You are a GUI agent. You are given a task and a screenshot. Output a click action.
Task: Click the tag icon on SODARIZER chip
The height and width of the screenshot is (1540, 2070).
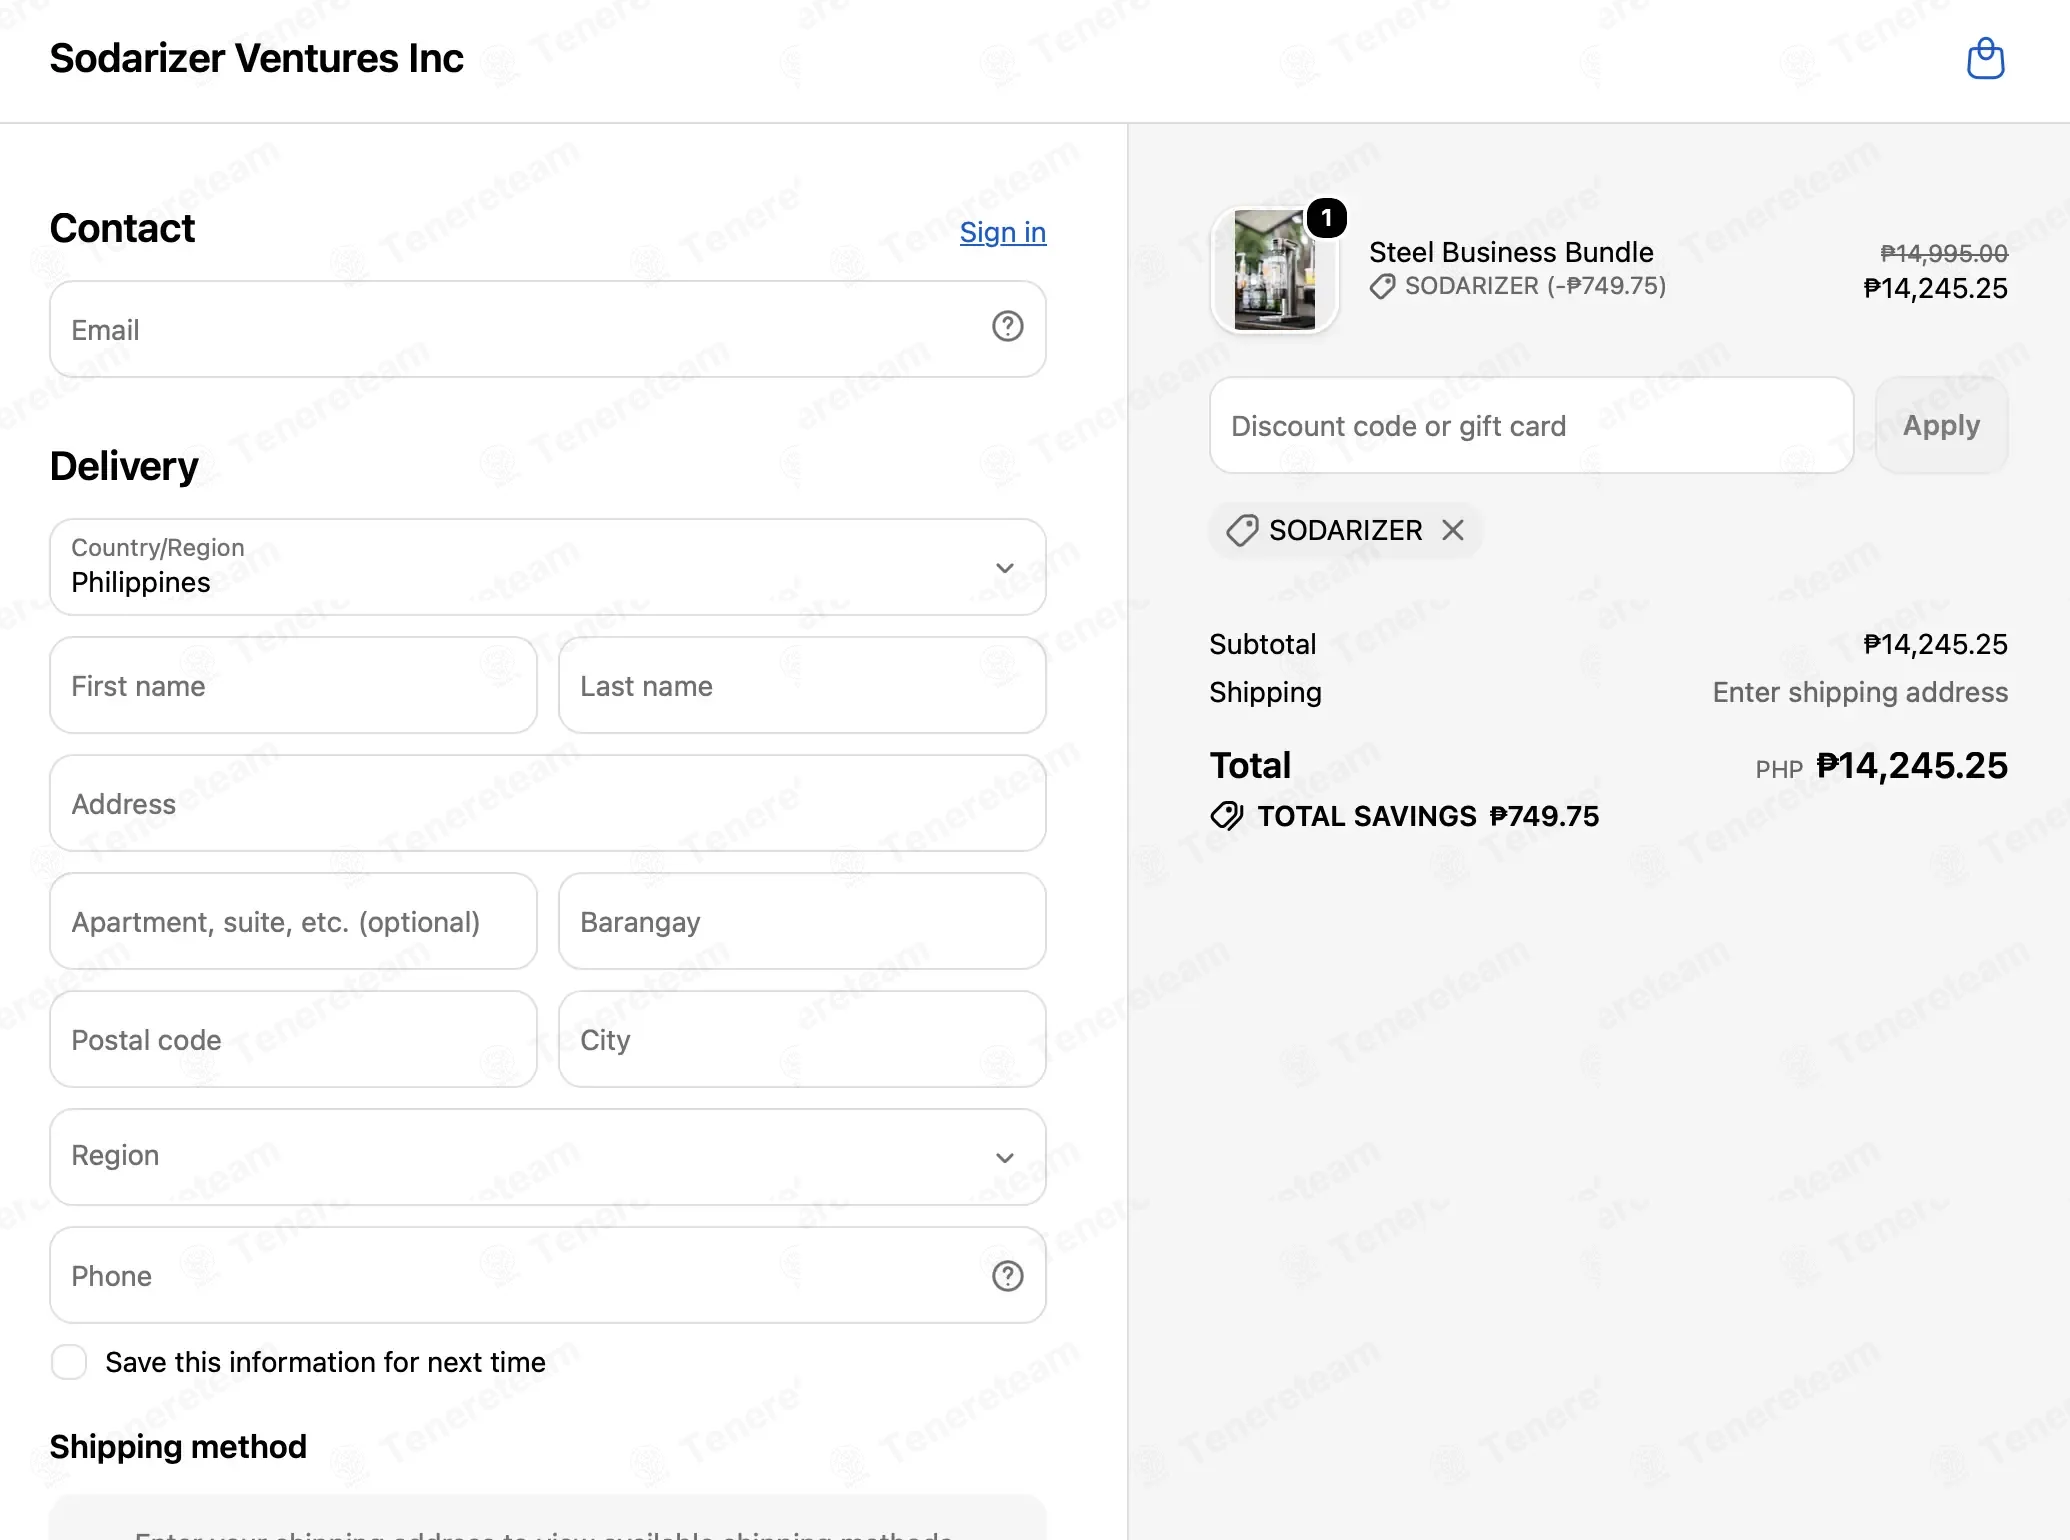pos(1242,530)
